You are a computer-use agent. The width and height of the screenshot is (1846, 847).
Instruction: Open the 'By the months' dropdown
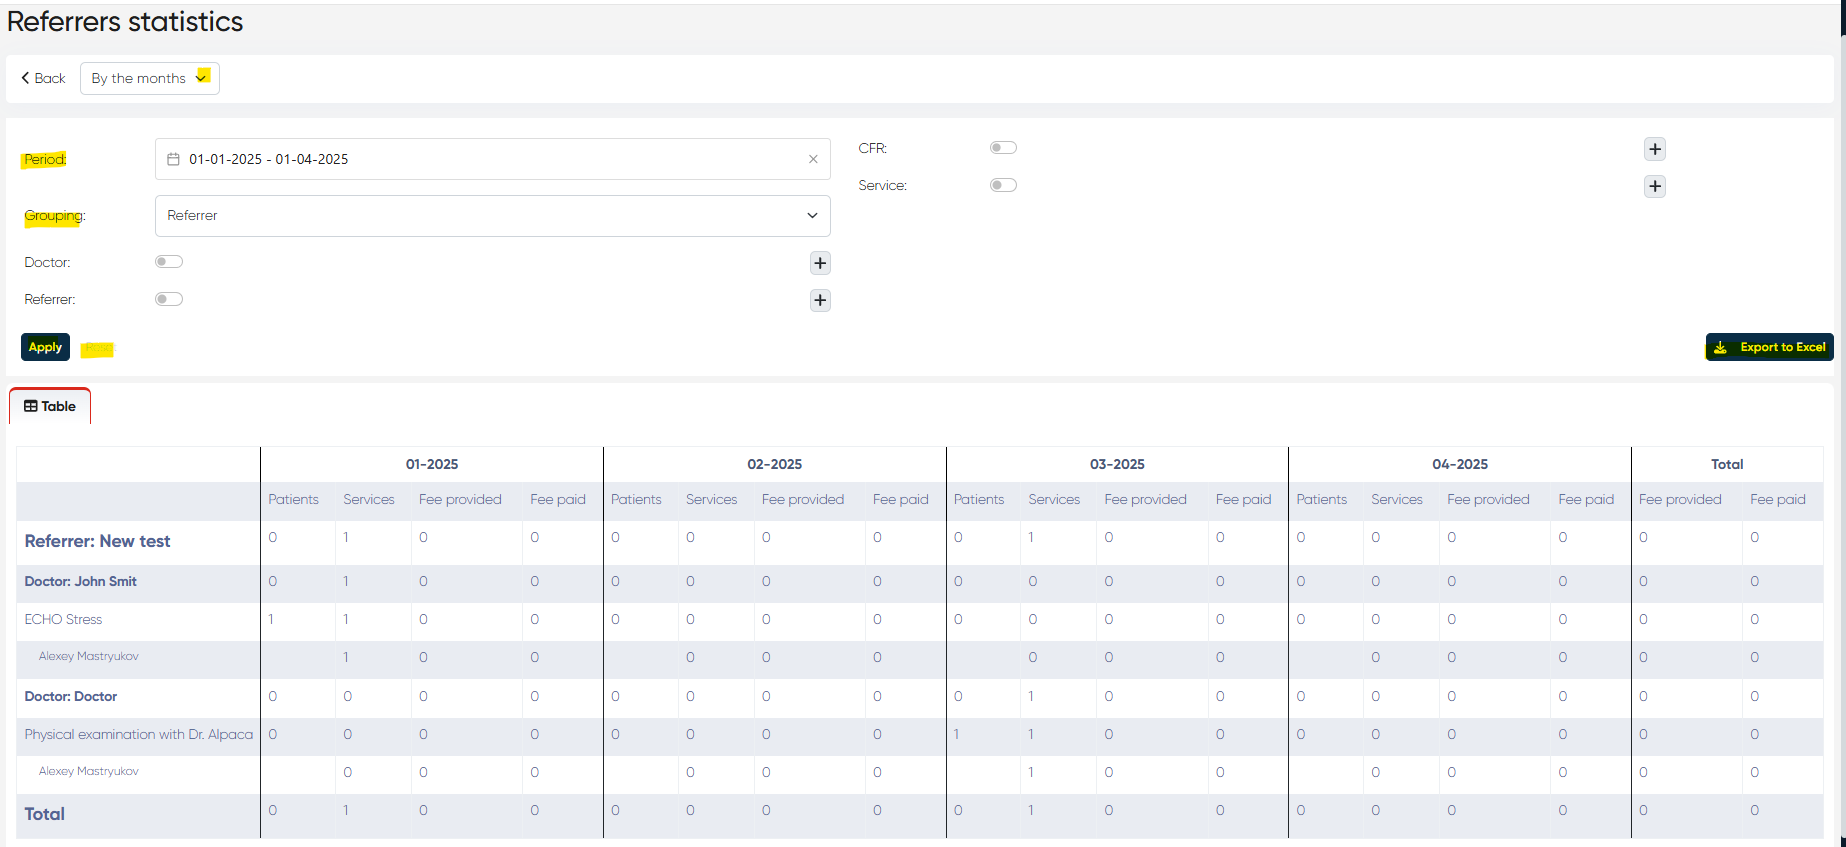(149, 78)
